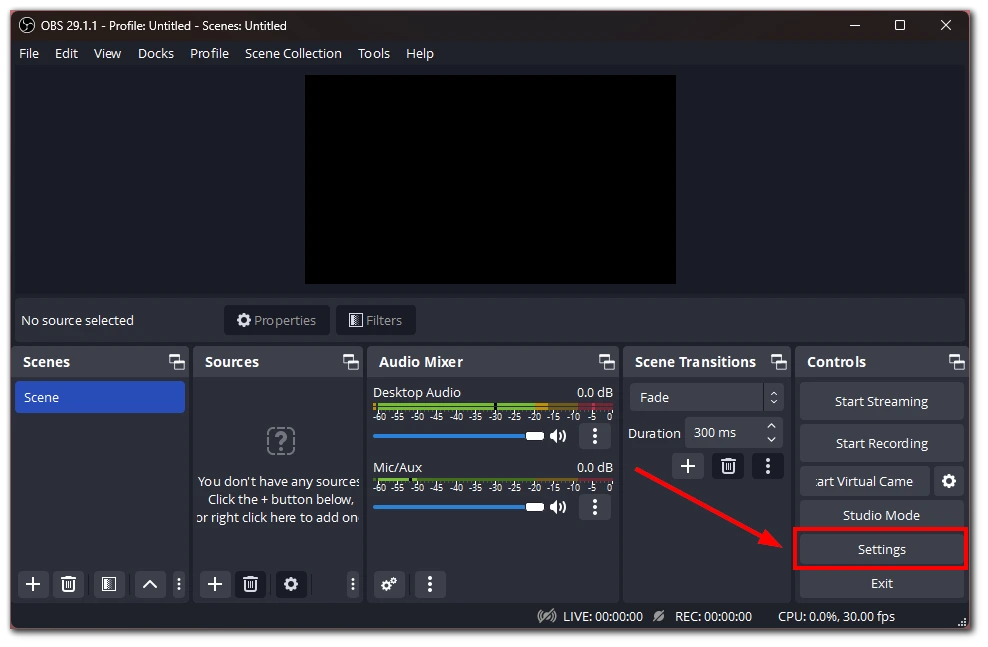
Task: Delete transition with trash icon
Action: [728, 466]
